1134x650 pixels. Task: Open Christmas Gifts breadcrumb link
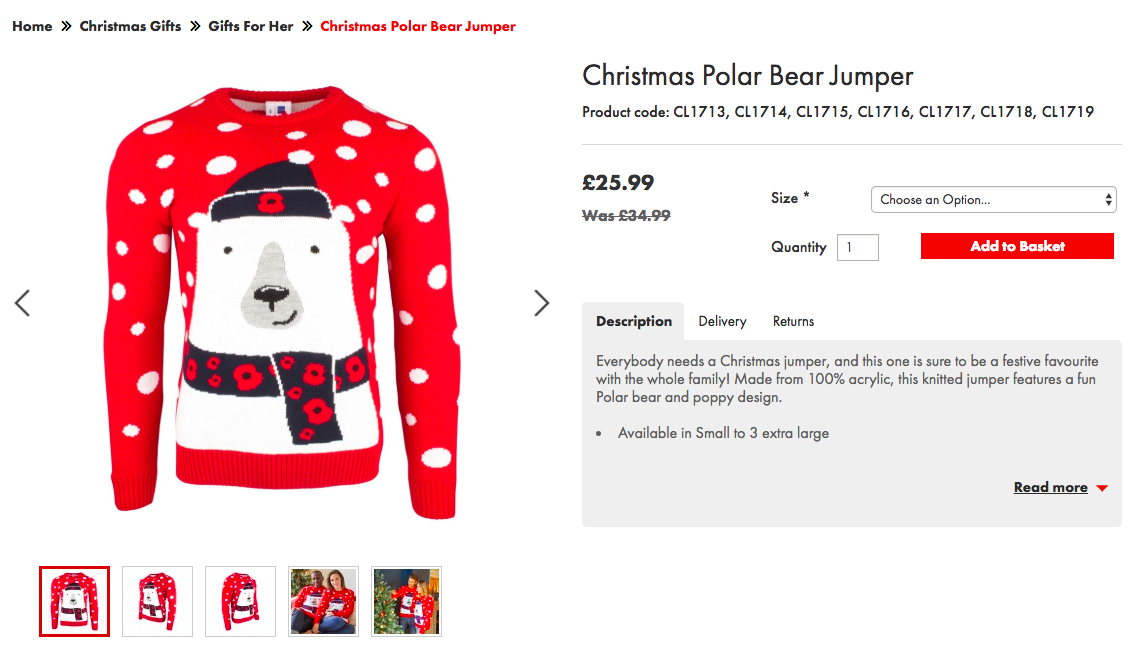(130, 26)
